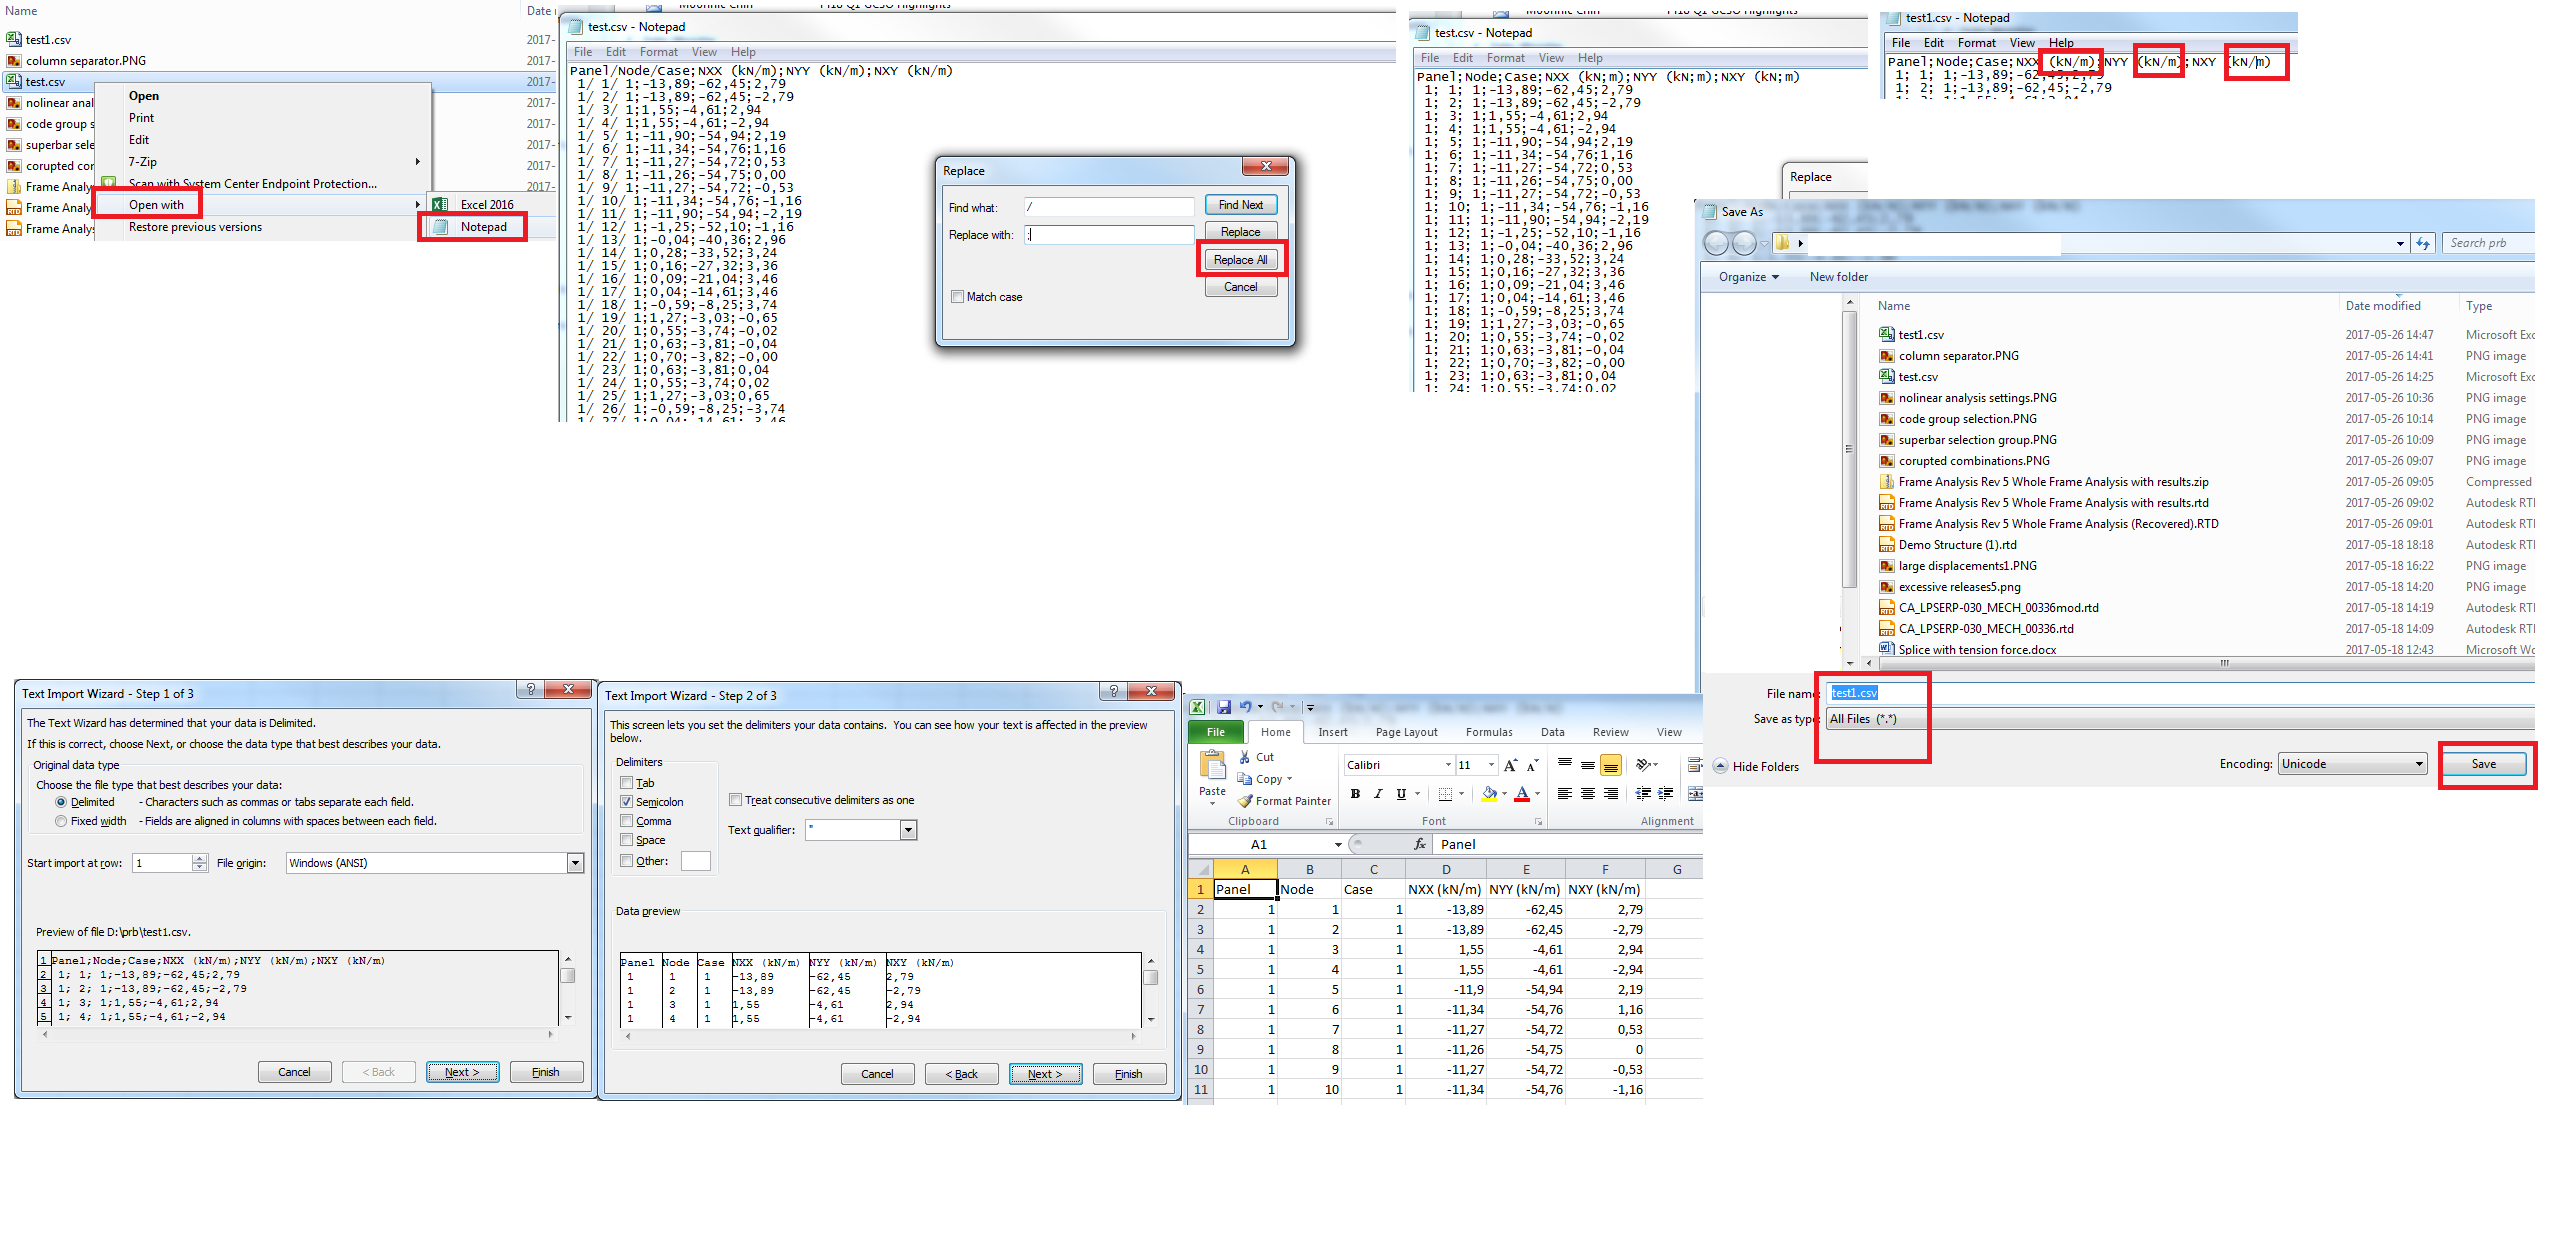Screen dimensions: 2554x1237
Task: Uncheck the Semicolon delimiter checkbox
Action: point(627,802)
